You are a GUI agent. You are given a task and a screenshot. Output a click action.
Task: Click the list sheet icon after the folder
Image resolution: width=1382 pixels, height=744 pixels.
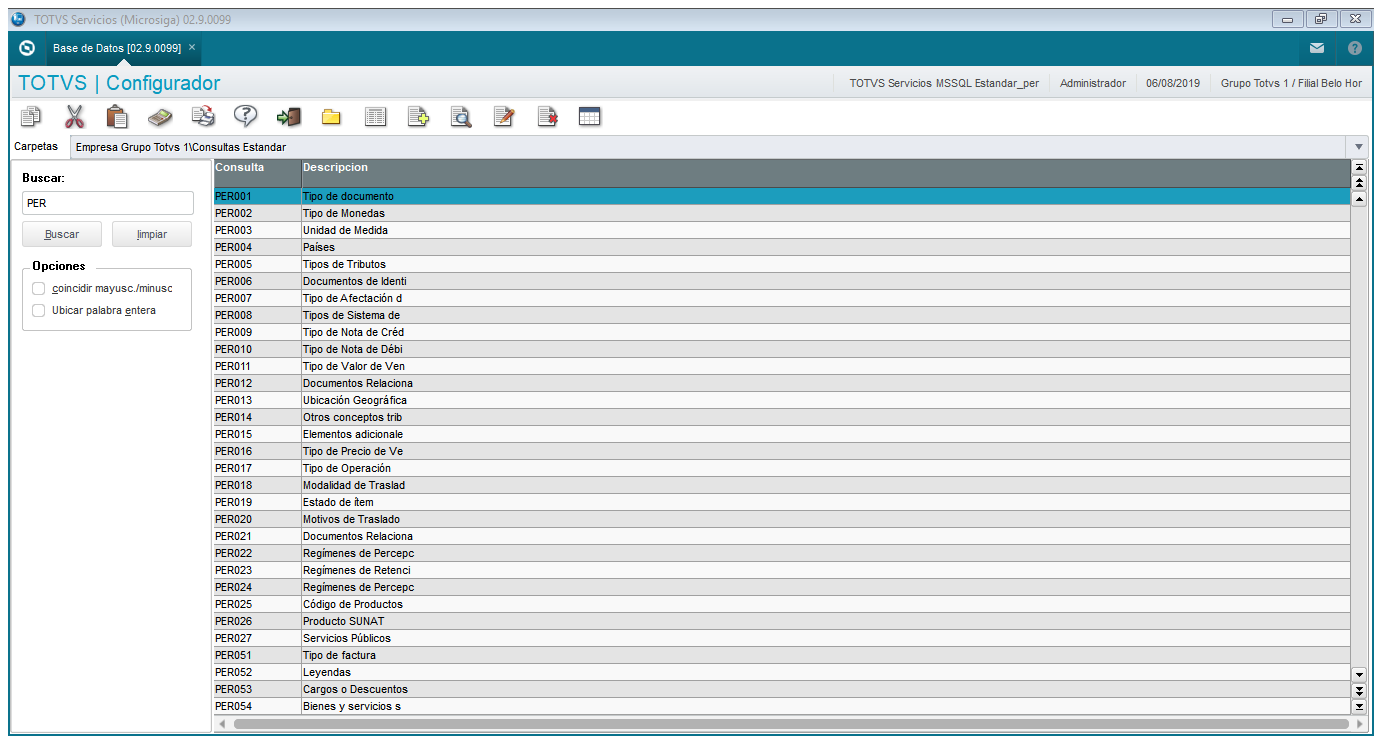[x=375, y=117]
